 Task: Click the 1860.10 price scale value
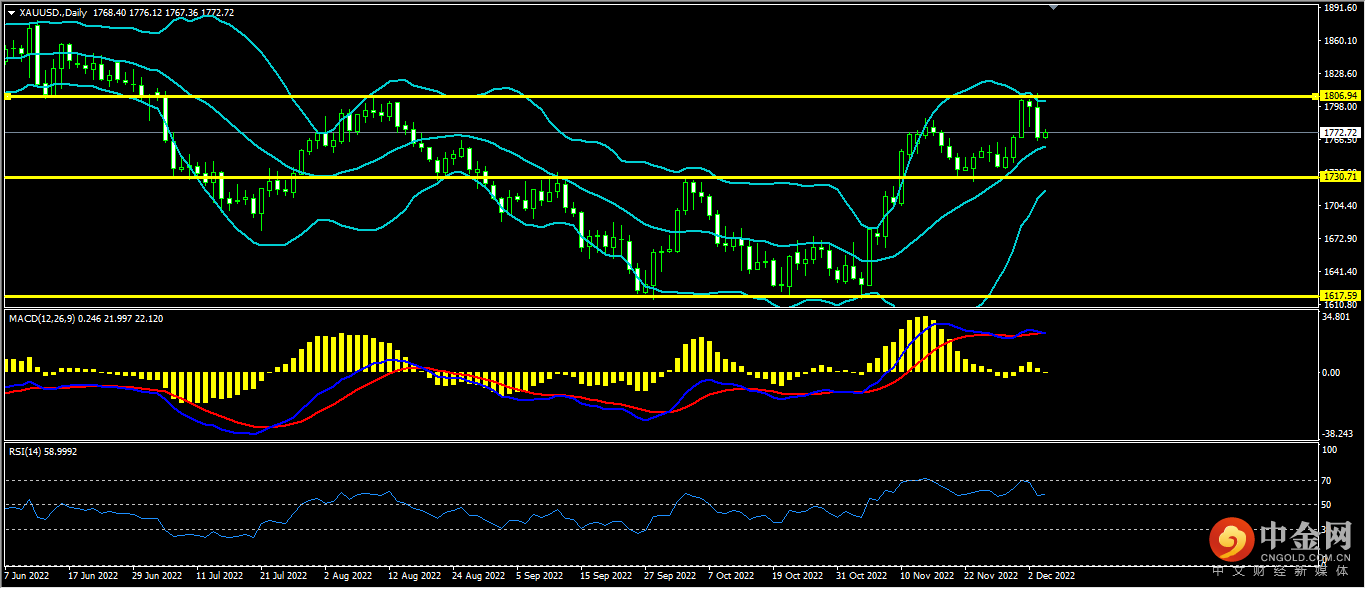[1338, 41]
